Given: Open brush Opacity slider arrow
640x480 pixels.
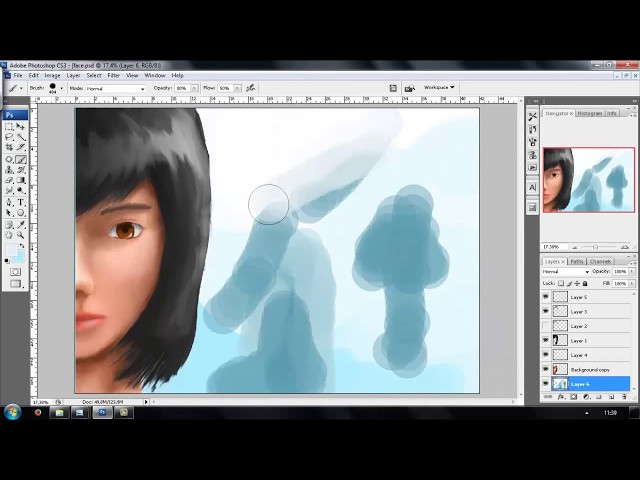Looking at the screenshot, I should point(194,88).
